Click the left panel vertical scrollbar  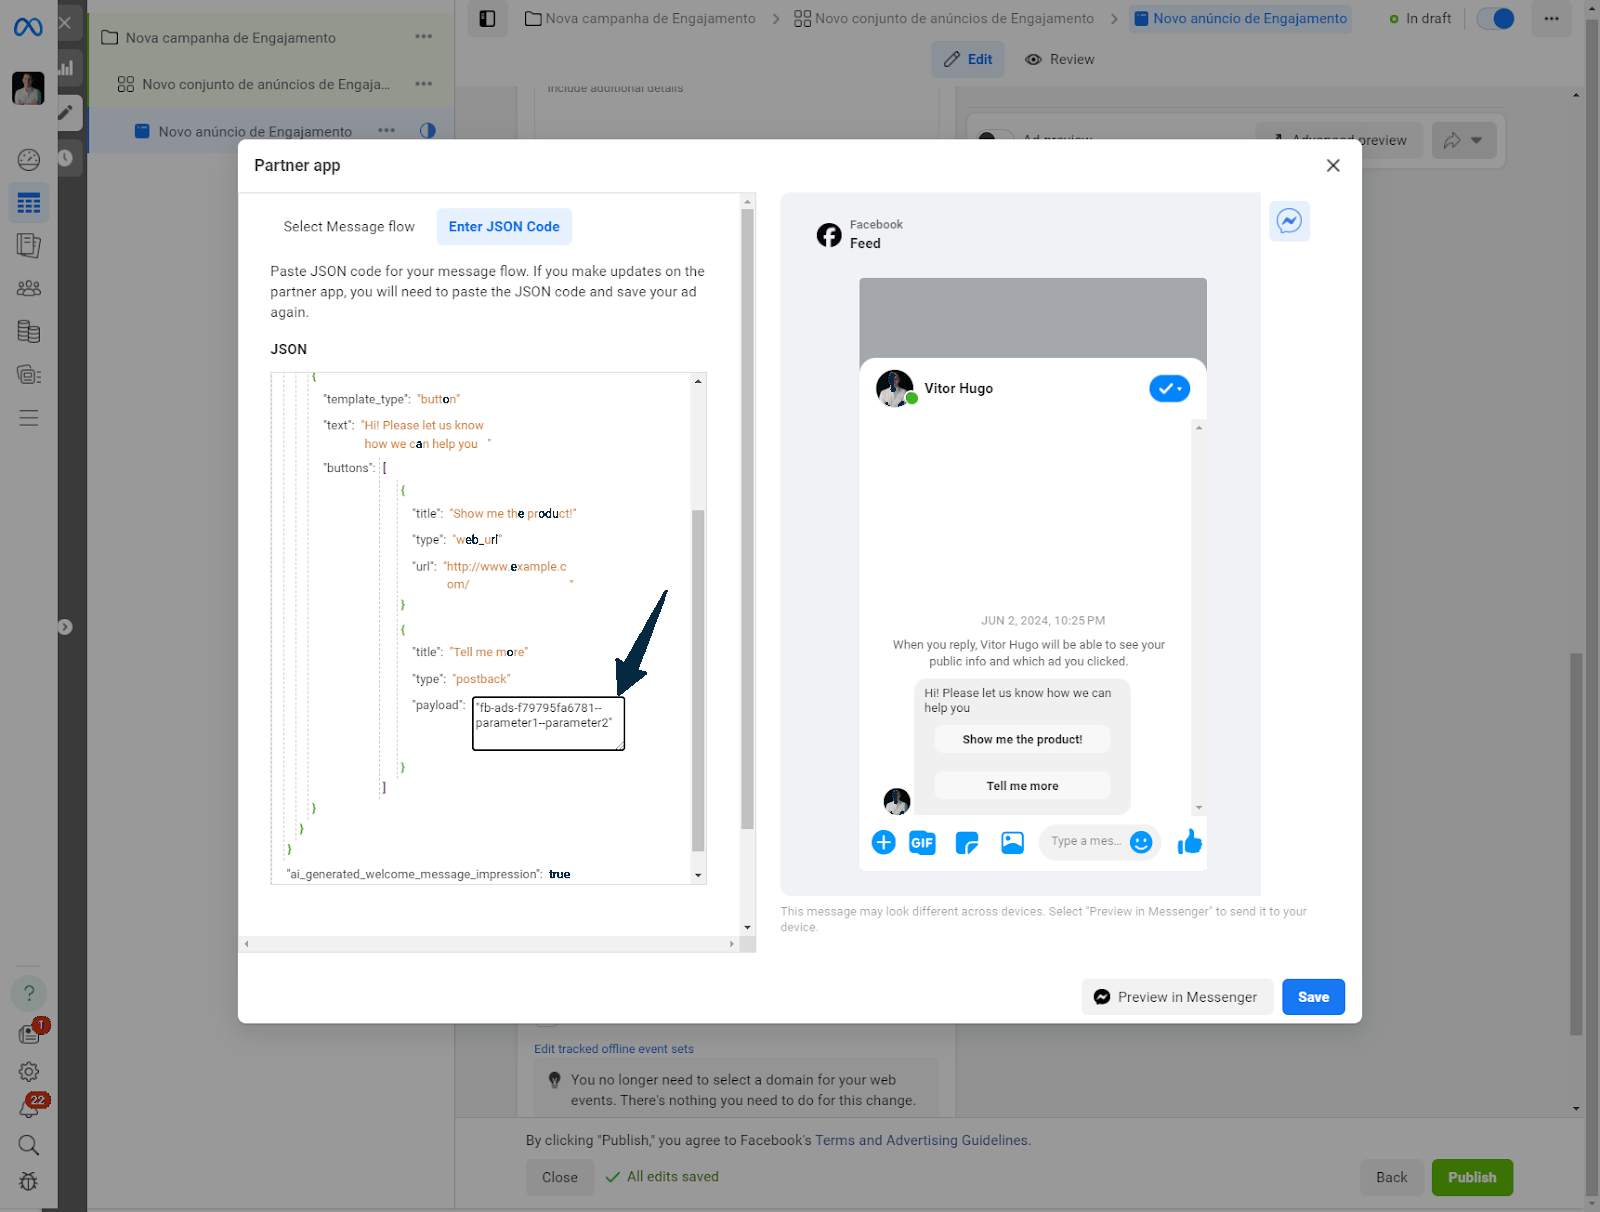(x=747, y=519)
